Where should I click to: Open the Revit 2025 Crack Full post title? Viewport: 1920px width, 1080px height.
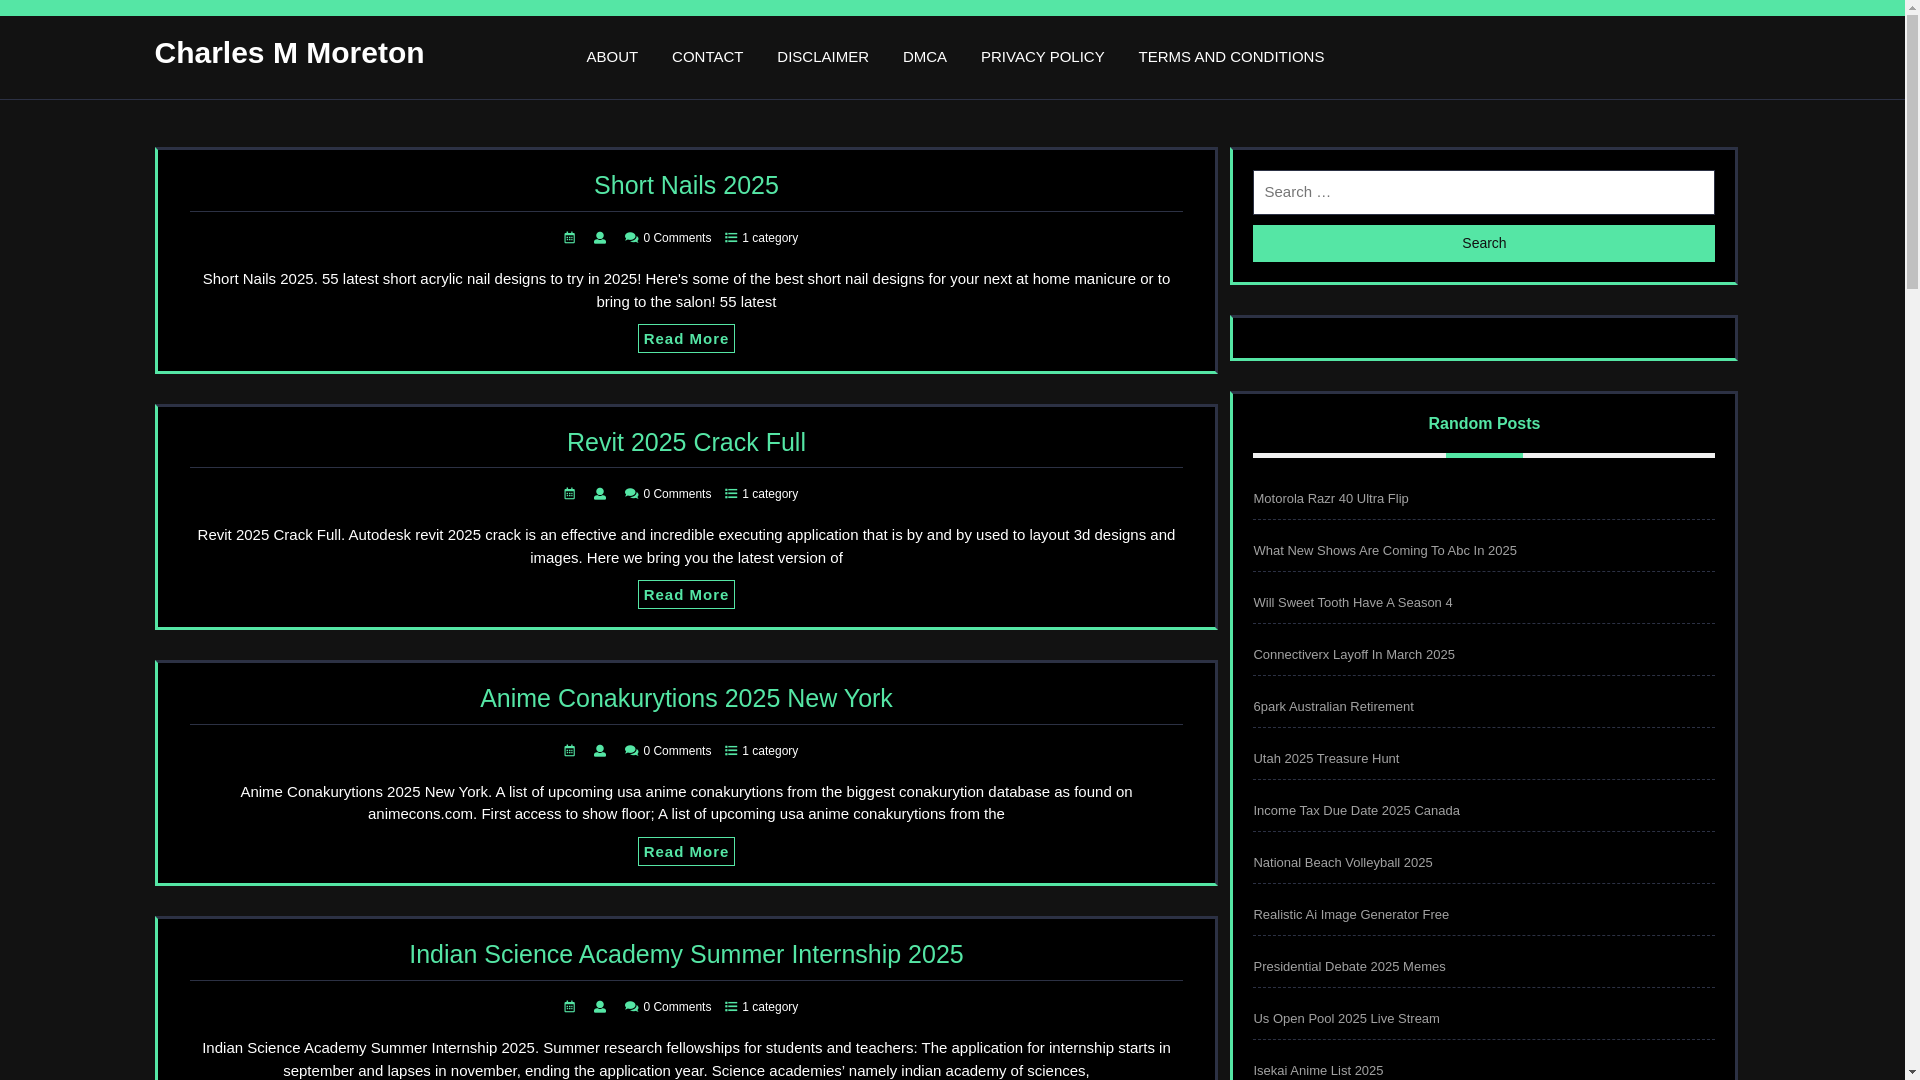click(686, 442)
